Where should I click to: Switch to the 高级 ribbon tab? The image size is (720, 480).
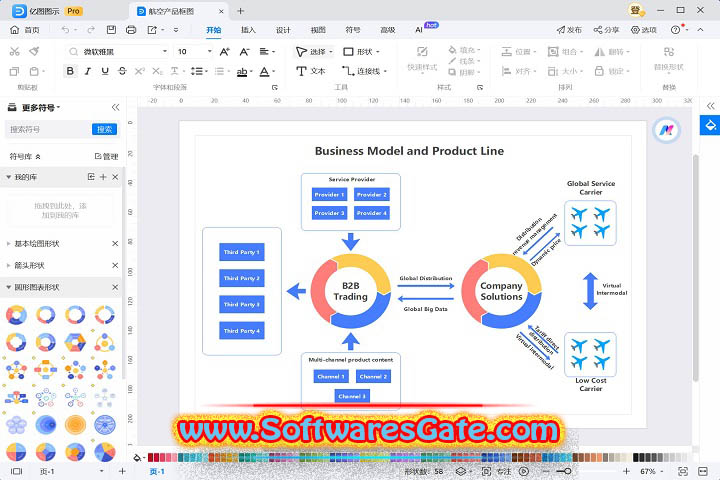pyautogui.click(x=388, y=30)
